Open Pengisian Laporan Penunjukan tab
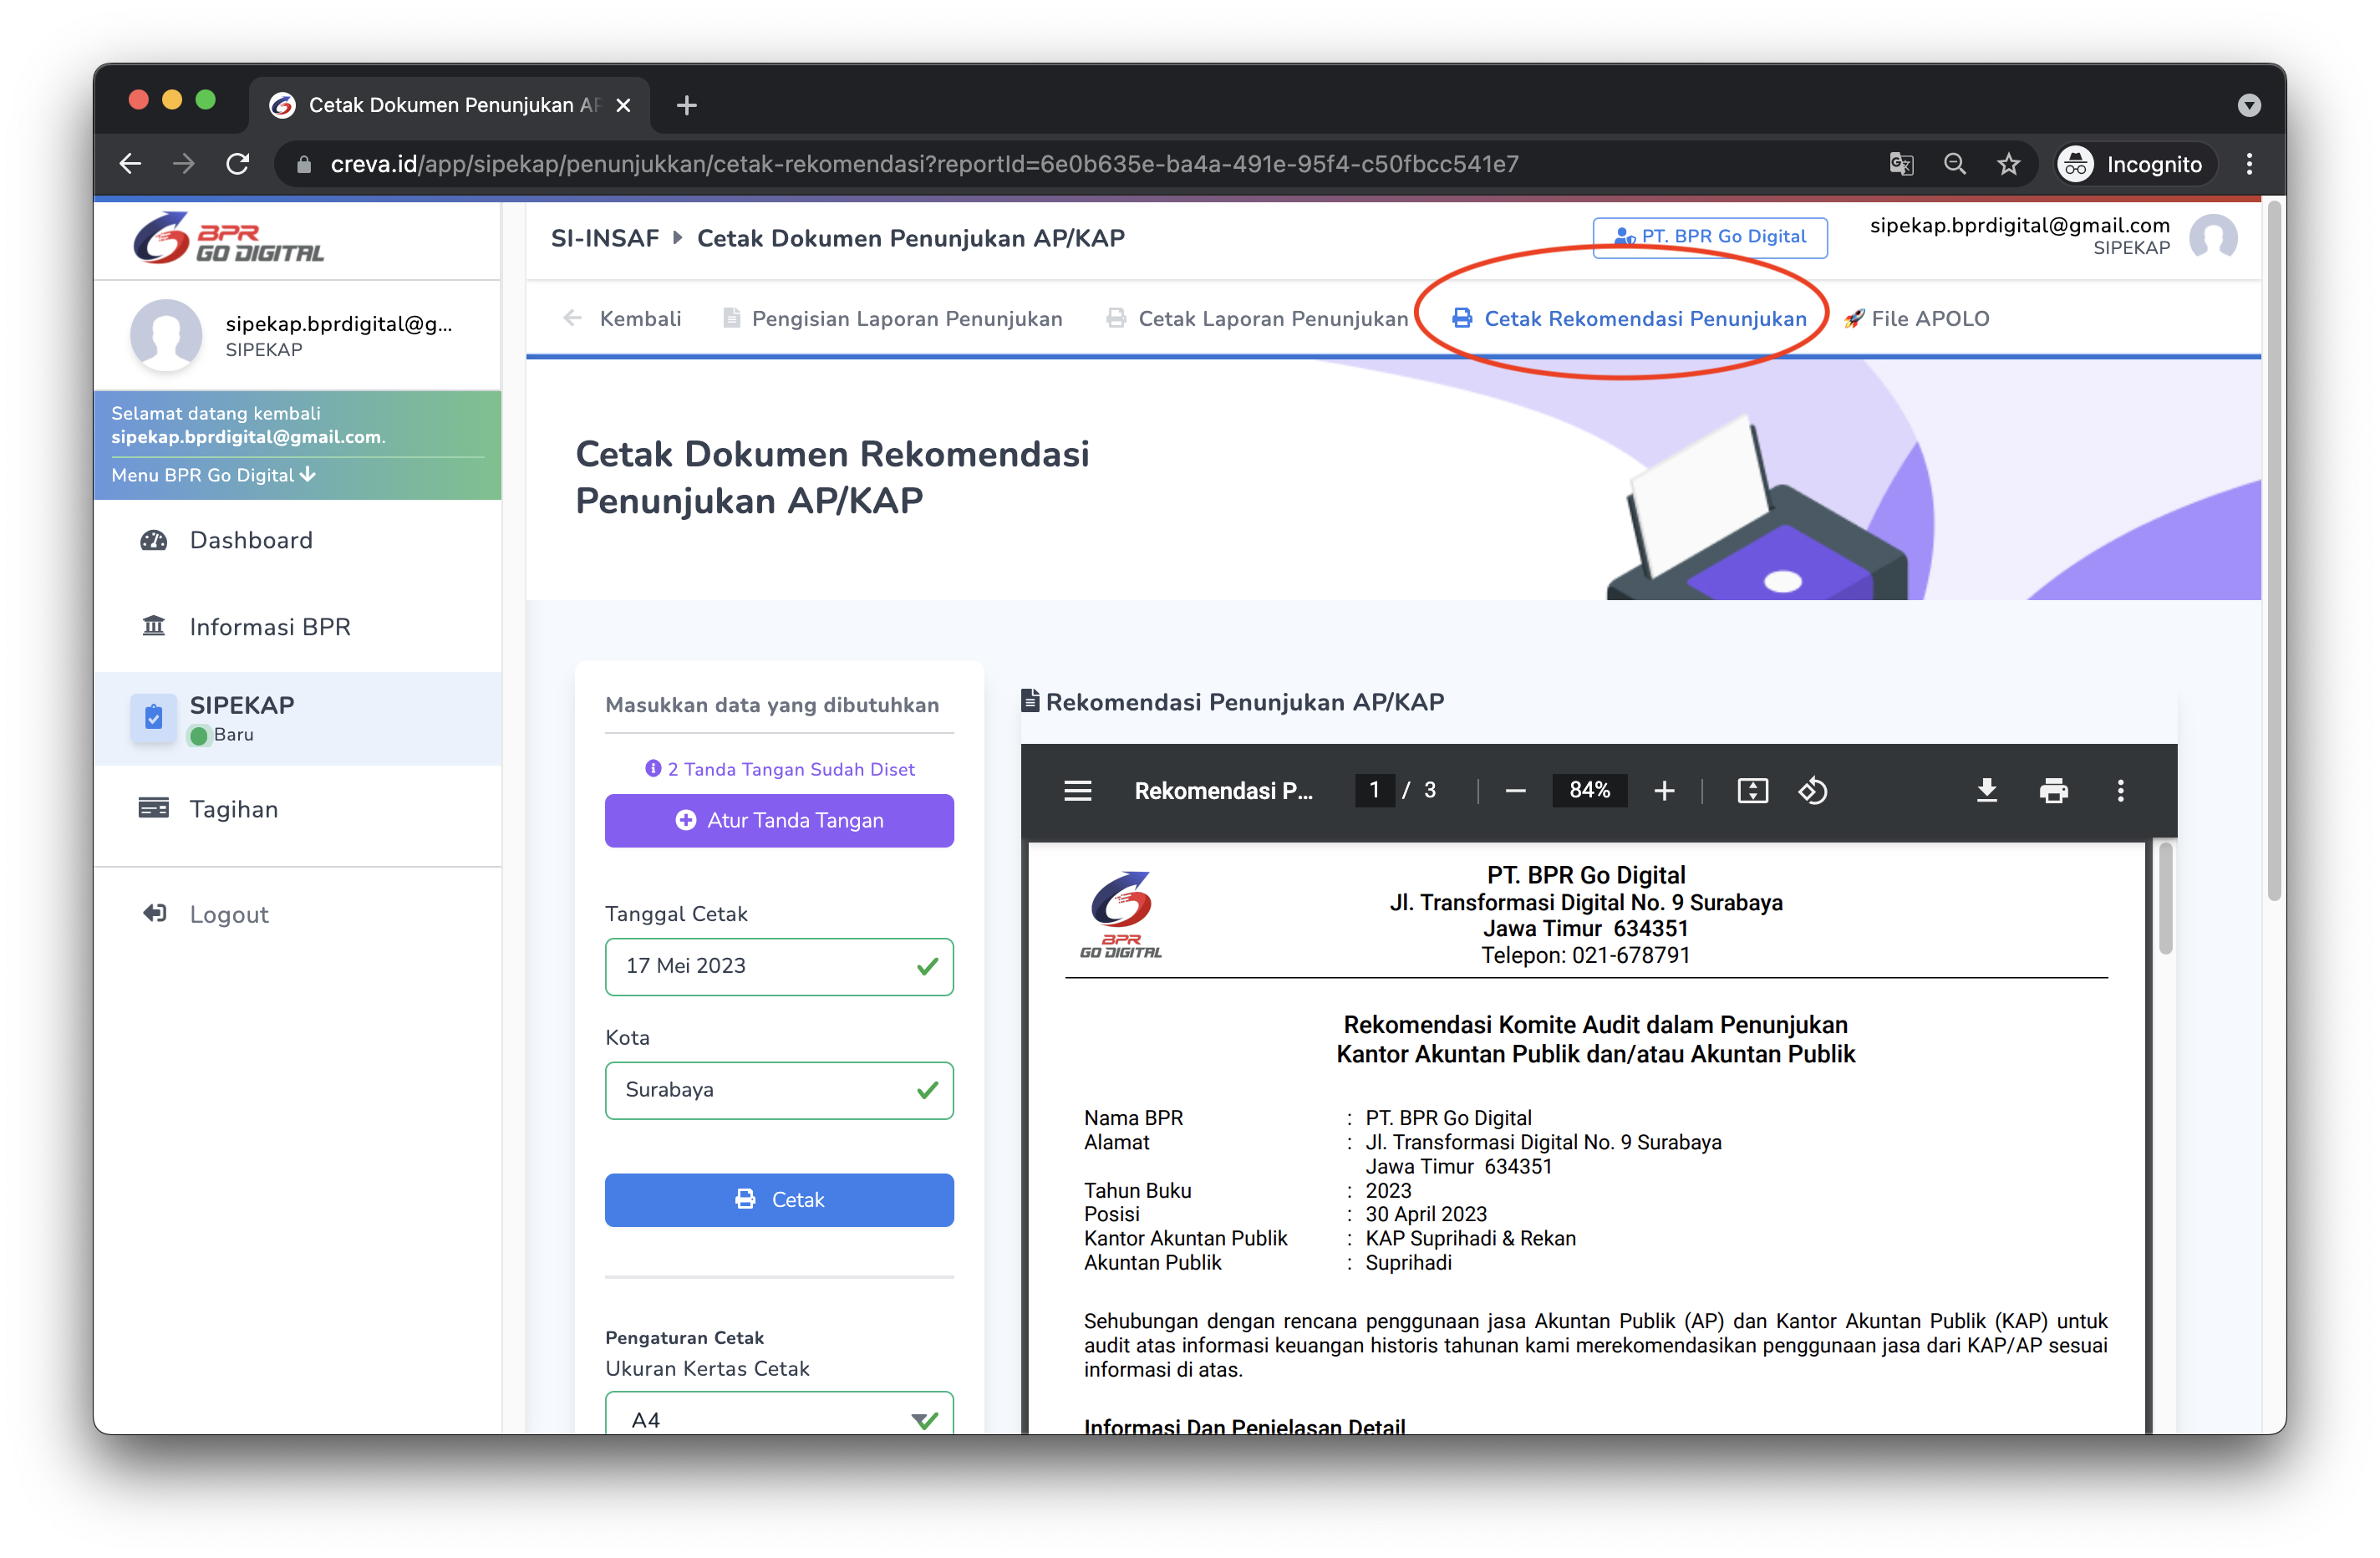This screenshot has height=1558, width=2380. click(892, 318)
